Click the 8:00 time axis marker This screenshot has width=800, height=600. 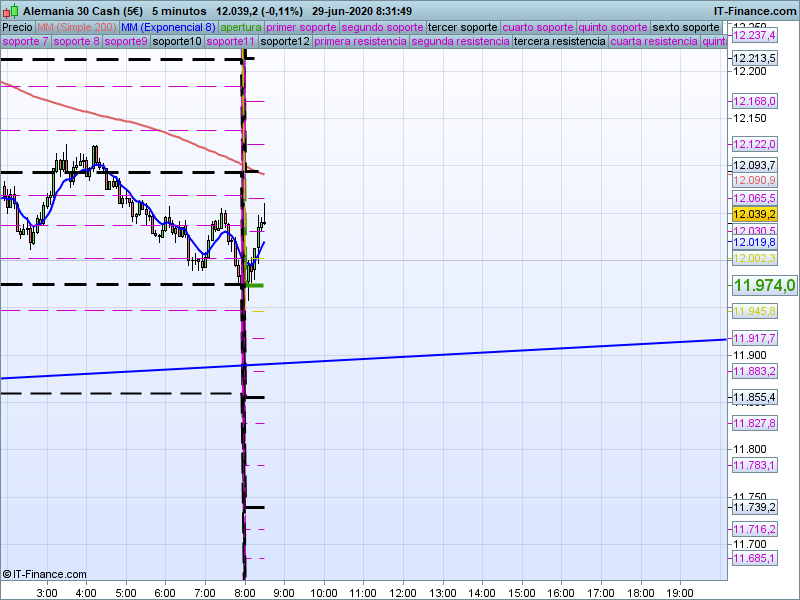[x=244, y=592]
